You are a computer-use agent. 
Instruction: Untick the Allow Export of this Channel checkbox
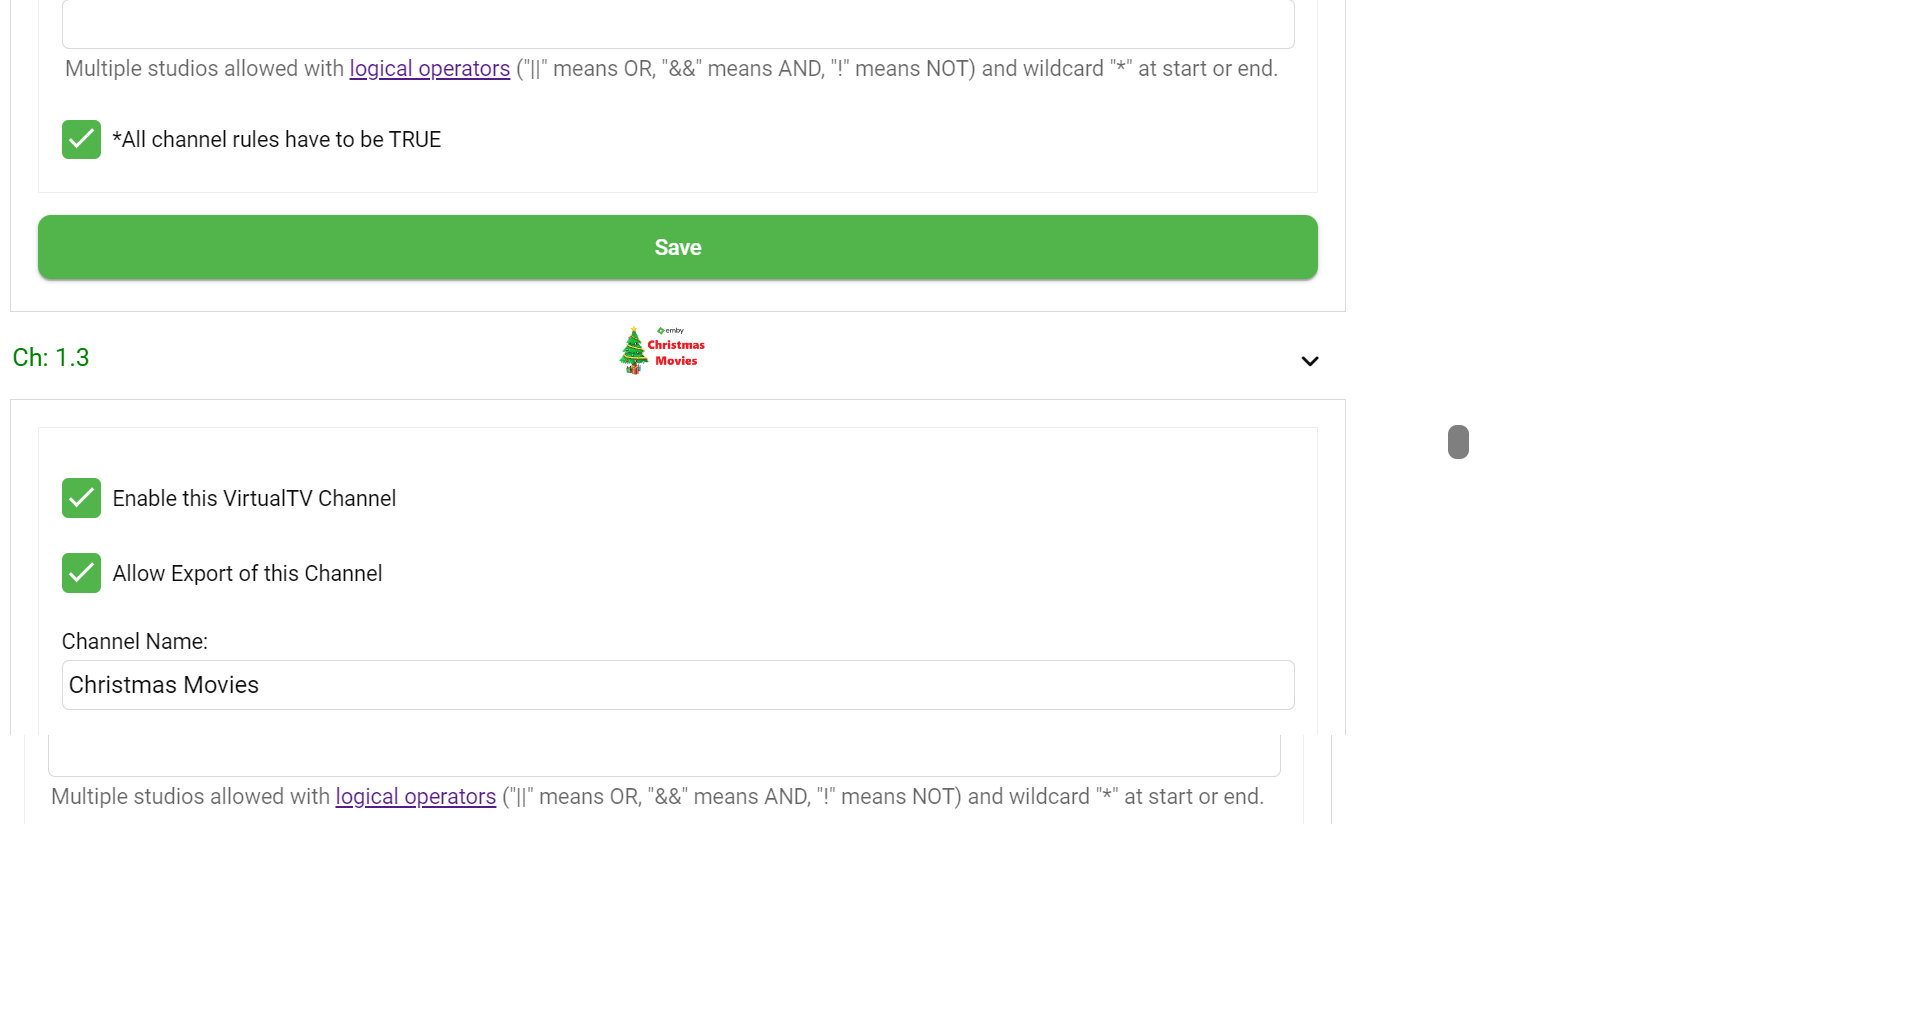(81, 573)
